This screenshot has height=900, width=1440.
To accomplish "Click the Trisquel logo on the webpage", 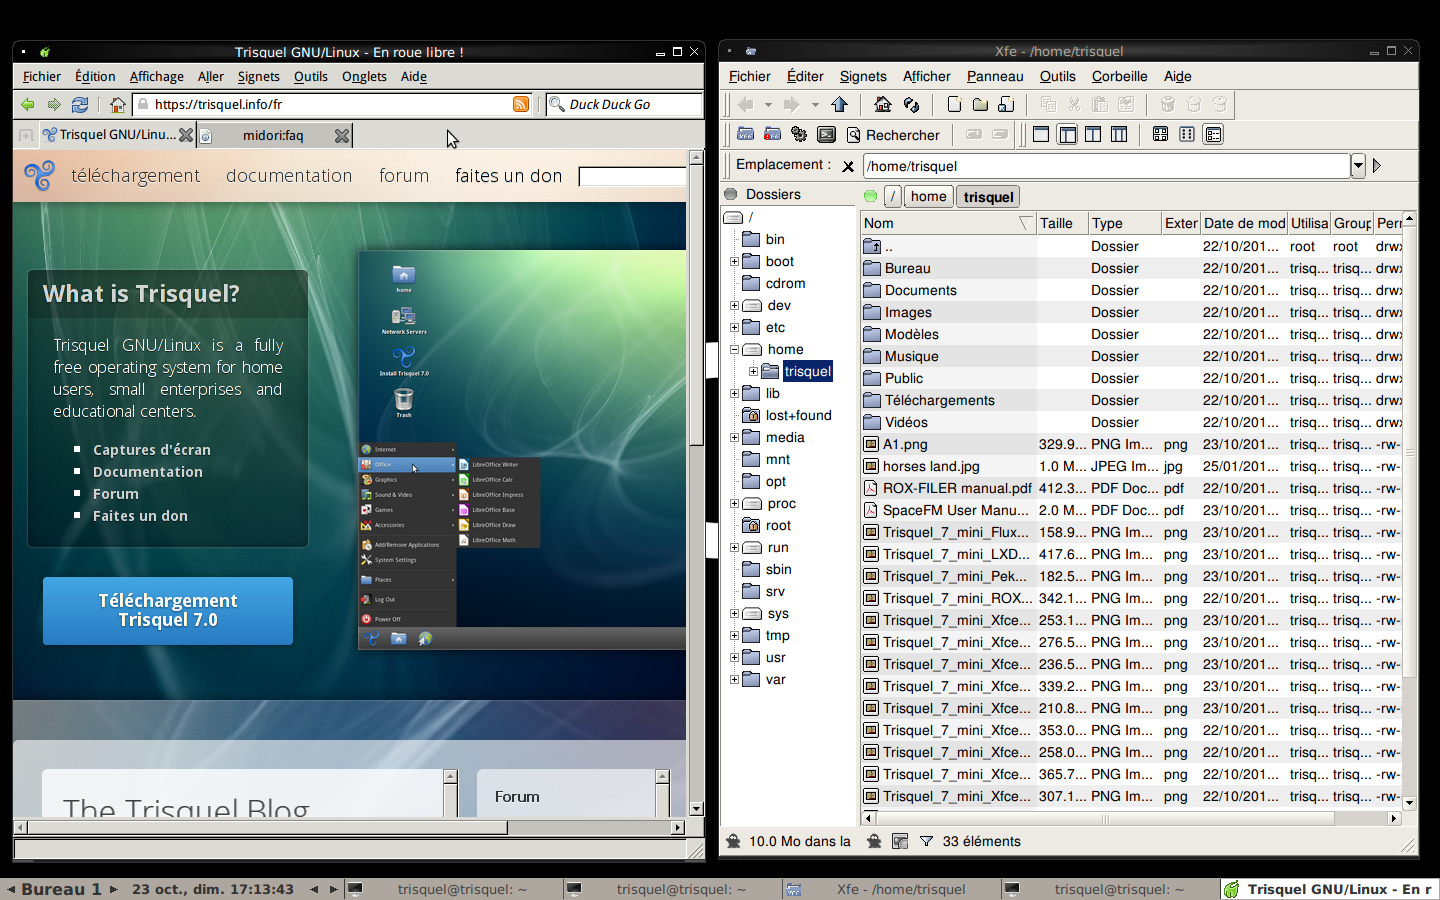I will [40, 176].
